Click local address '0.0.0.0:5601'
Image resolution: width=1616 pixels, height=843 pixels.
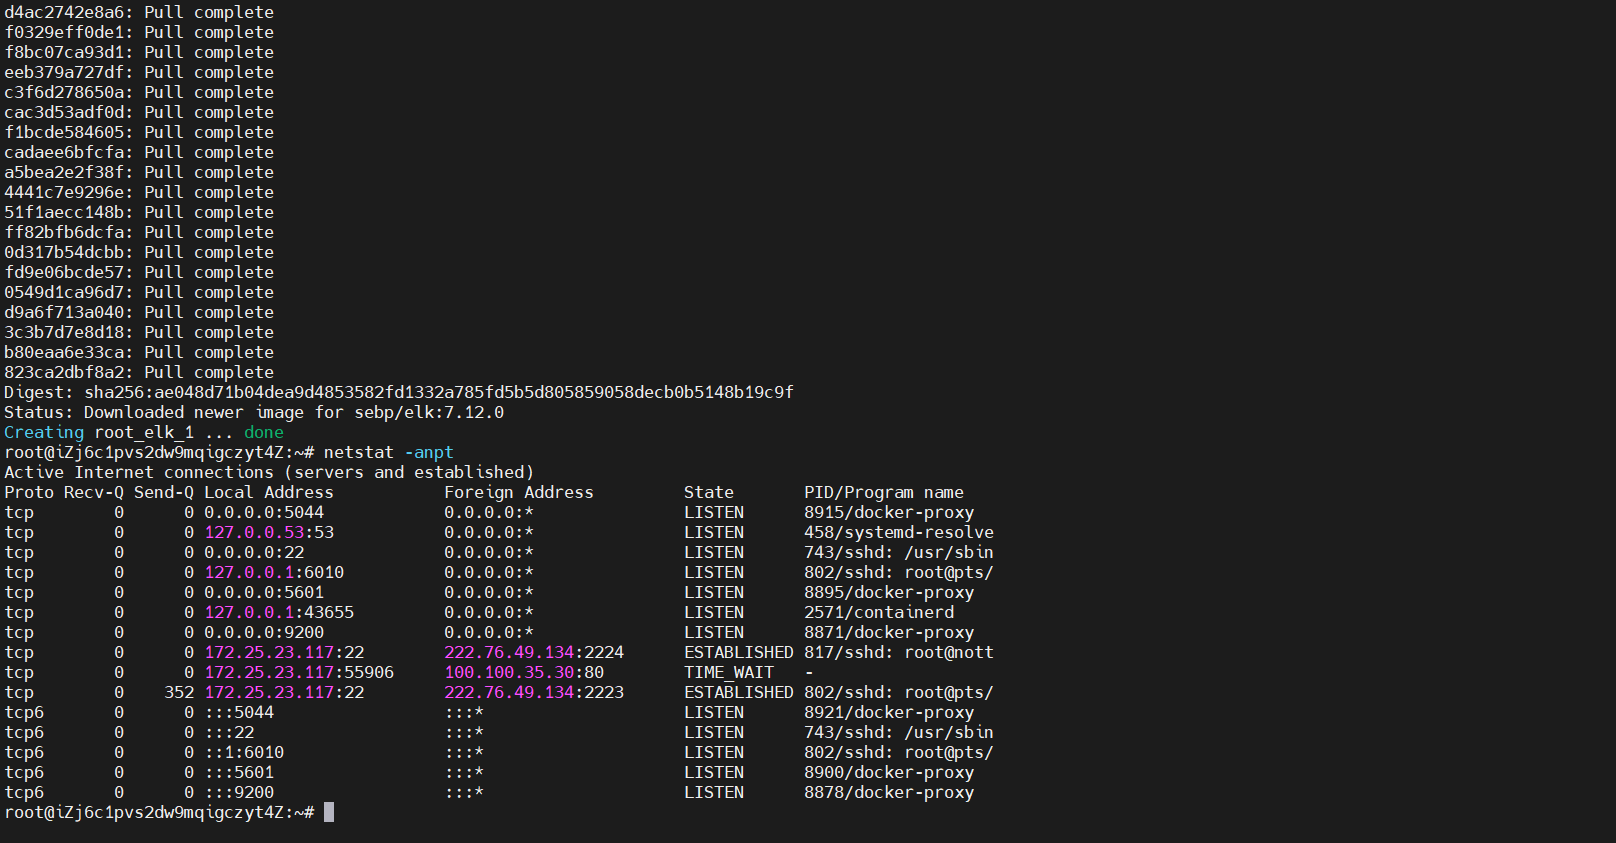[264, 592]
